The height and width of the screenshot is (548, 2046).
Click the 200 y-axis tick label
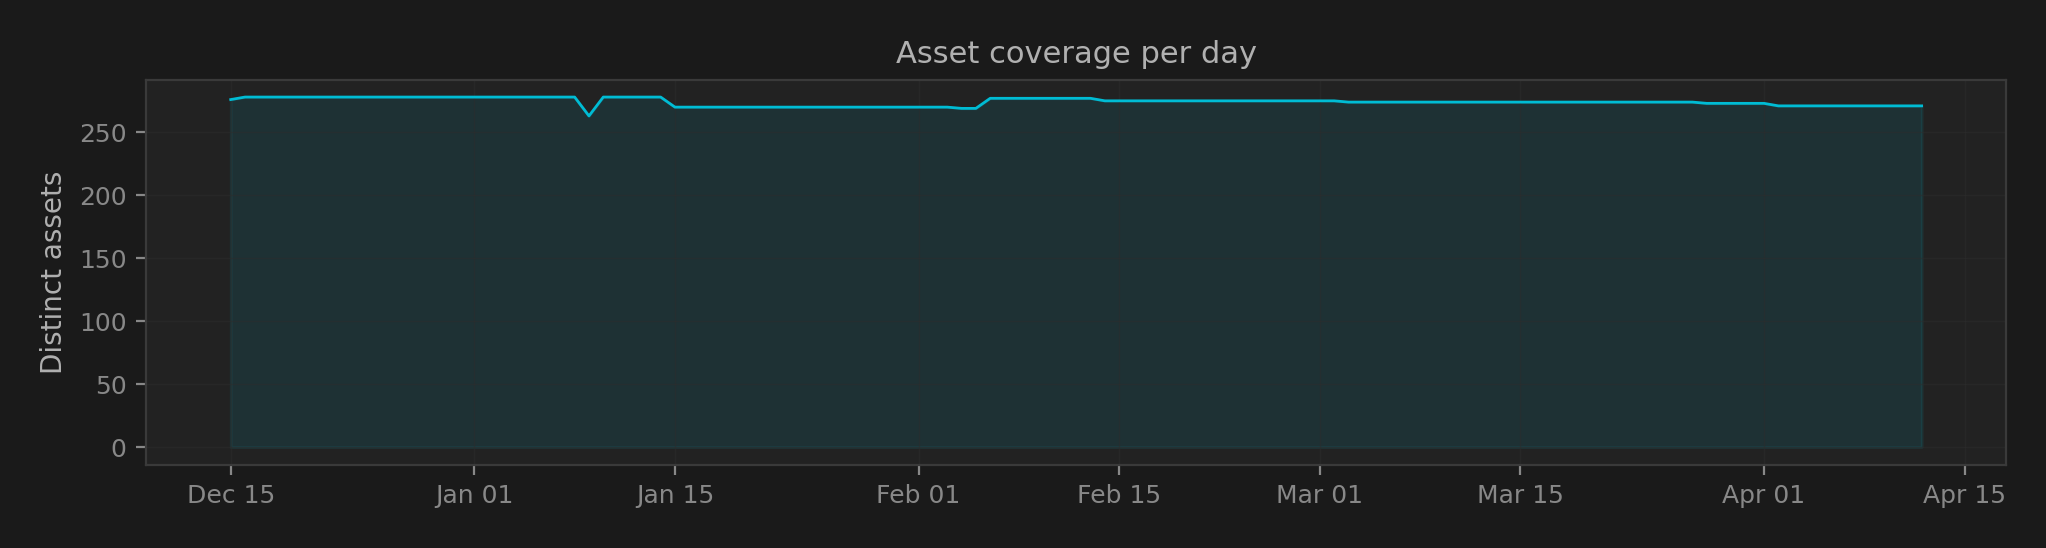tap(104, 196)
